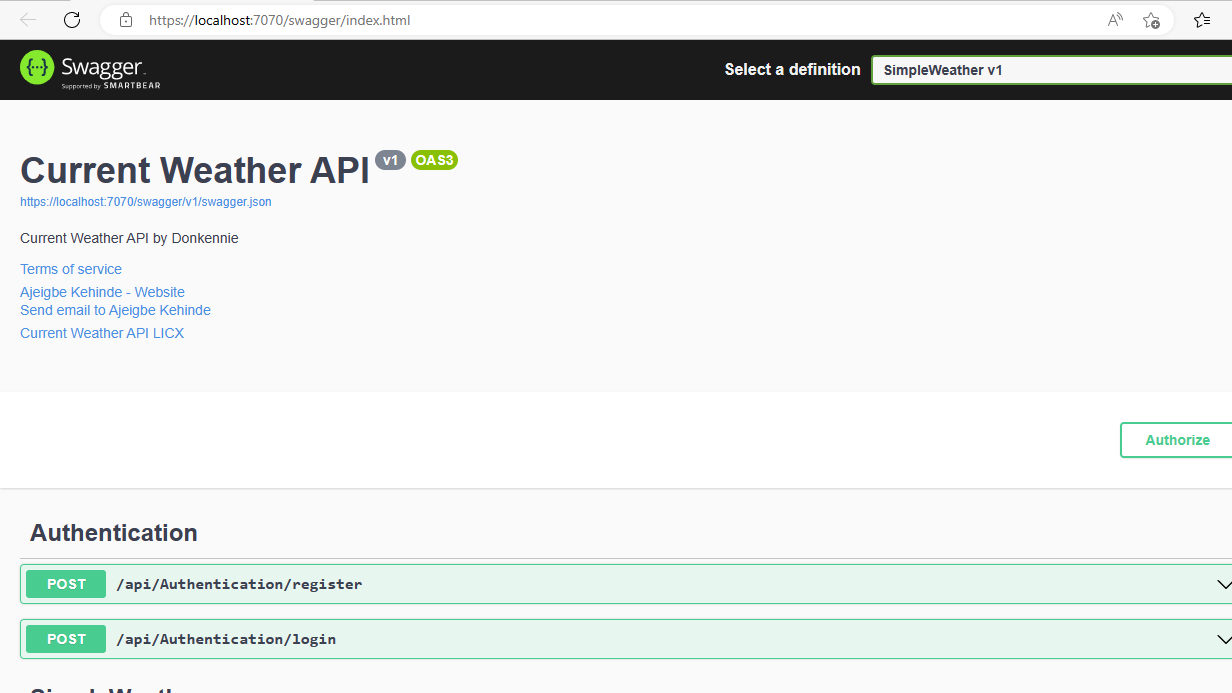Expand the /api/Authentication/register operation
1232x693 pixels.
(620, 583)
